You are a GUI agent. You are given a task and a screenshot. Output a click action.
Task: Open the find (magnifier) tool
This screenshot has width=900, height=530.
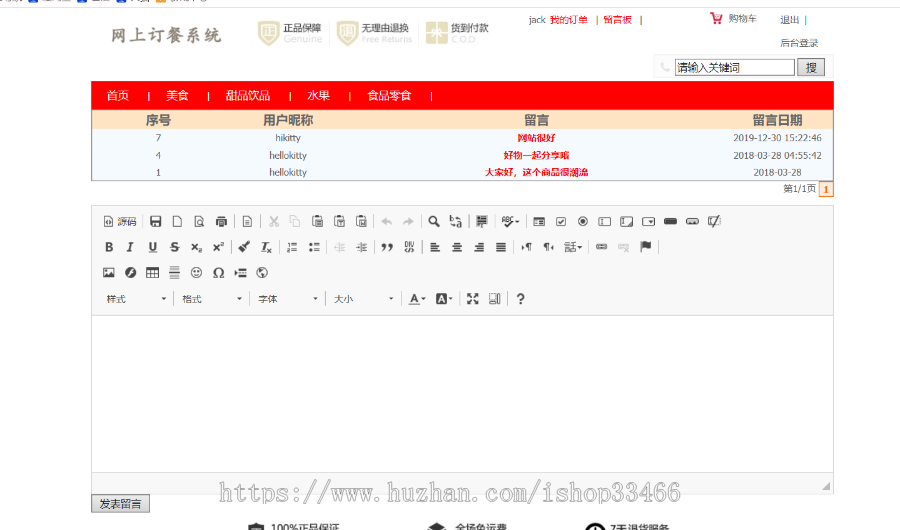click(x=434, y=221)
